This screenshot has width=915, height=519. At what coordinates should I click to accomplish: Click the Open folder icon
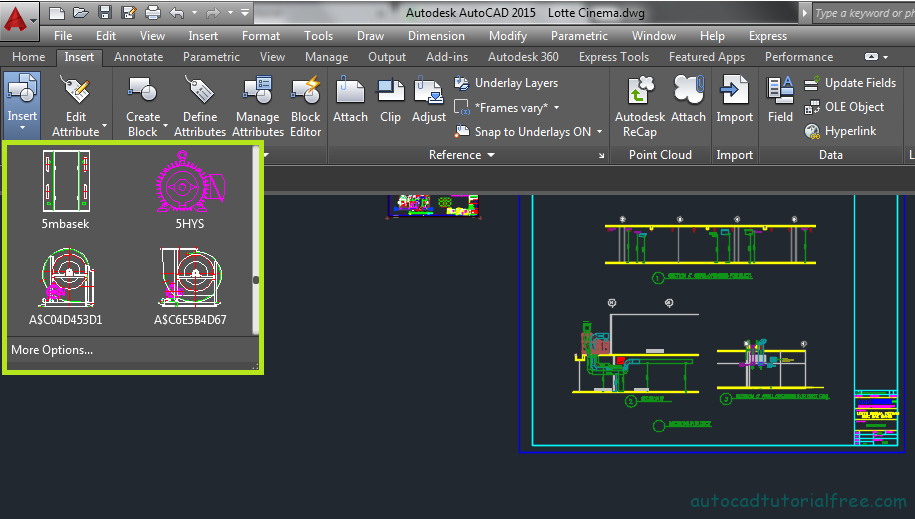[81, 12]
